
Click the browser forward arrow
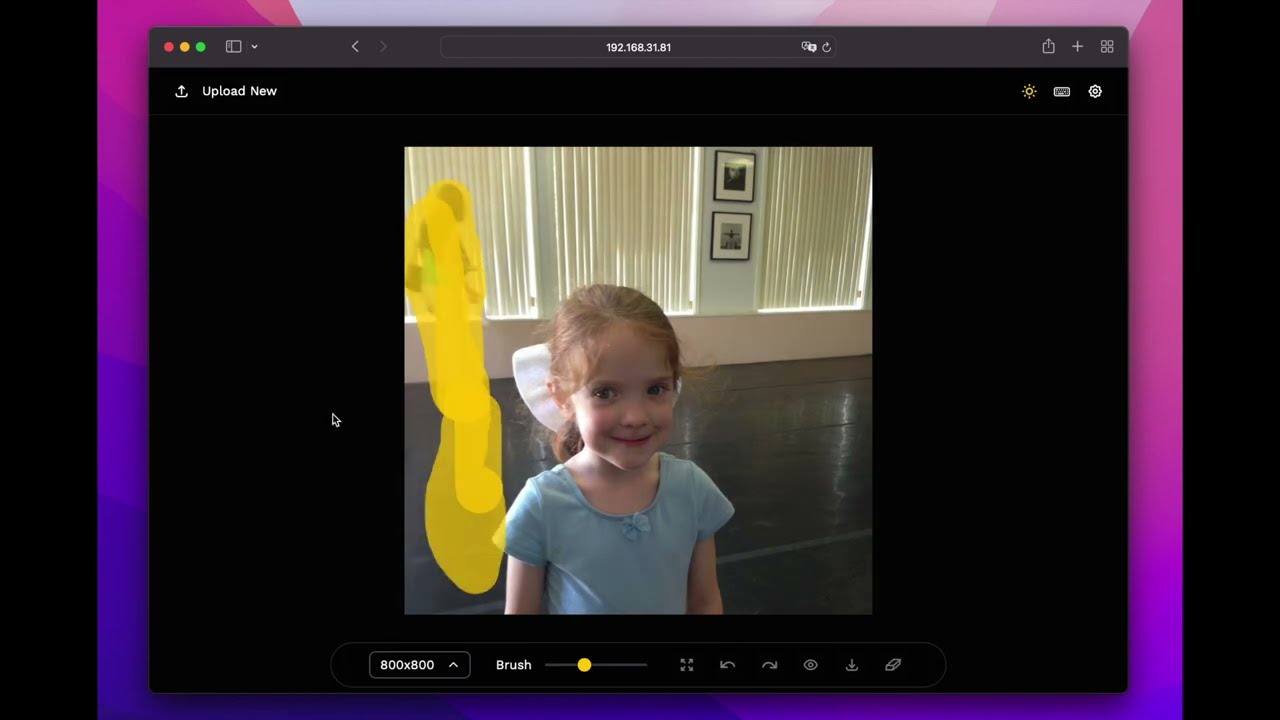[383, 47]
